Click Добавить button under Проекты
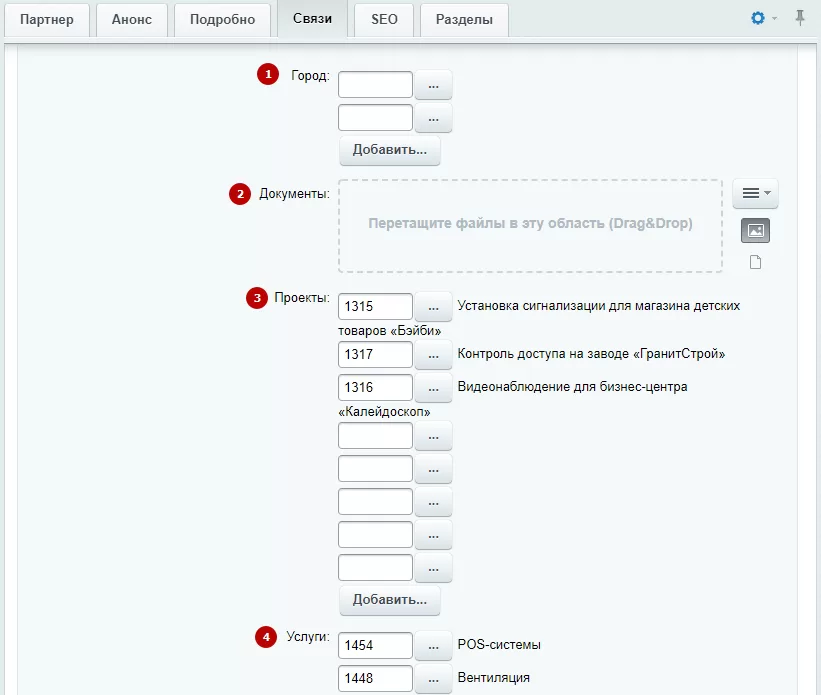The width and height of the screenshot is (821, 695). 390,600
